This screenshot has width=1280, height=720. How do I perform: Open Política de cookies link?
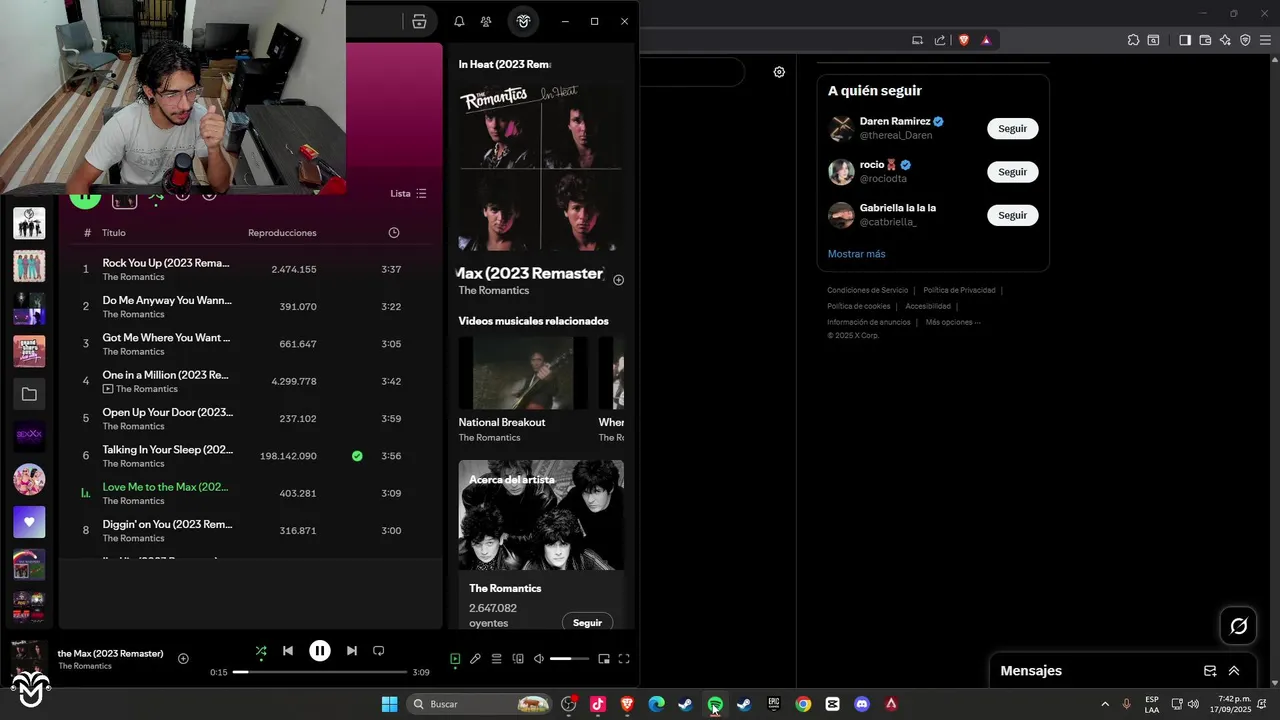858,306
